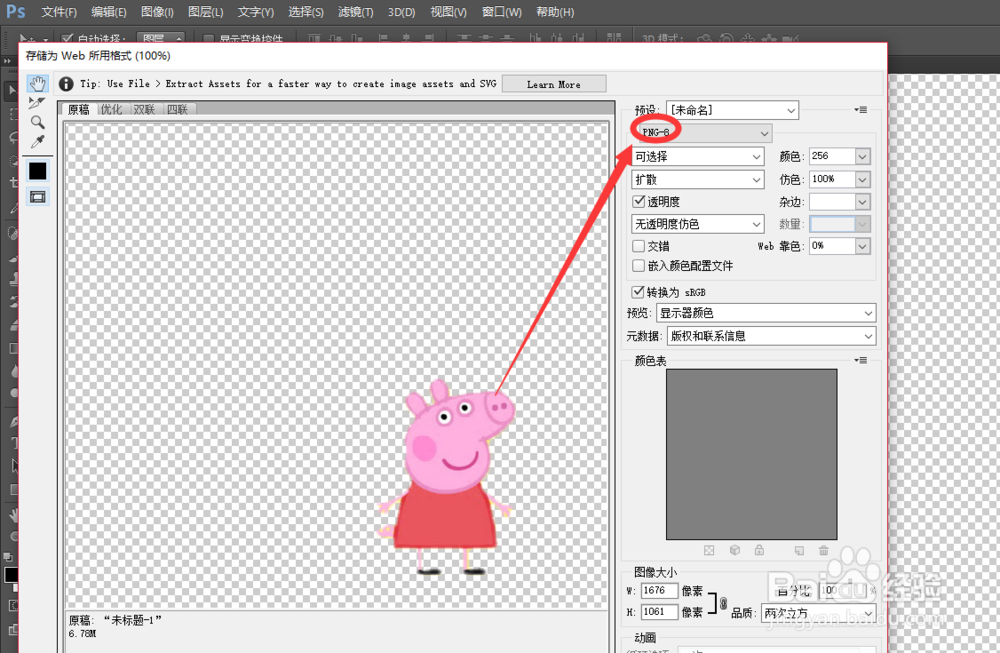Open the 可选择 color reduction dropdown

pyautogui.click(x=698, y=156)
